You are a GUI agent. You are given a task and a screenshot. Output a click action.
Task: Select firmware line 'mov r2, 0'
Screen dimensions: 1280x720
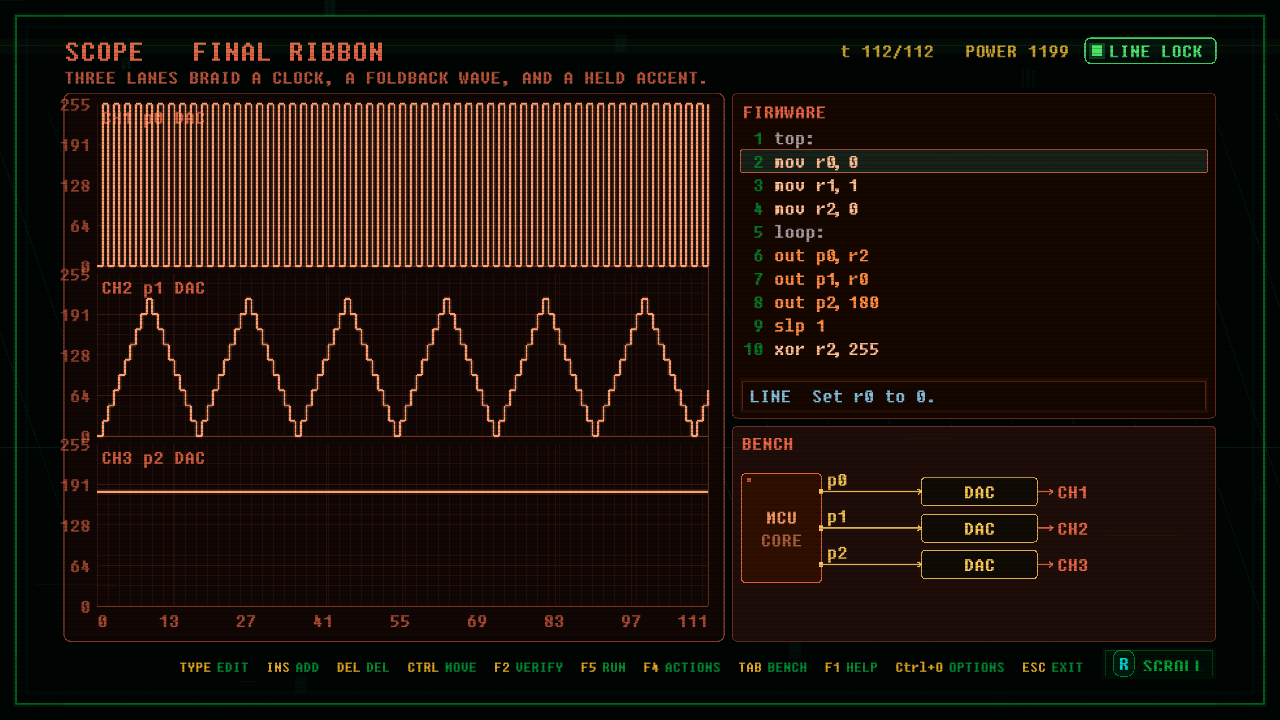point(974,208)
